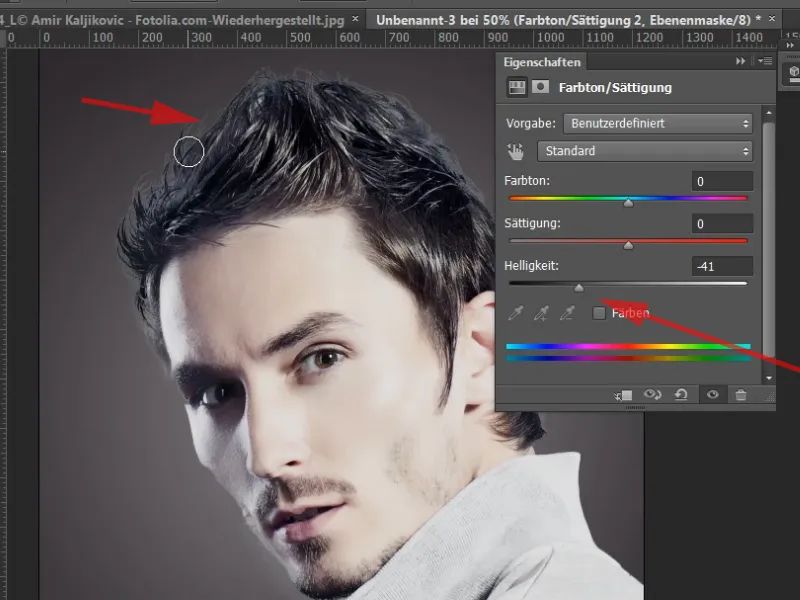
Task: Select the add-to-sample eyedropper with plus
Action: [541, 313]
